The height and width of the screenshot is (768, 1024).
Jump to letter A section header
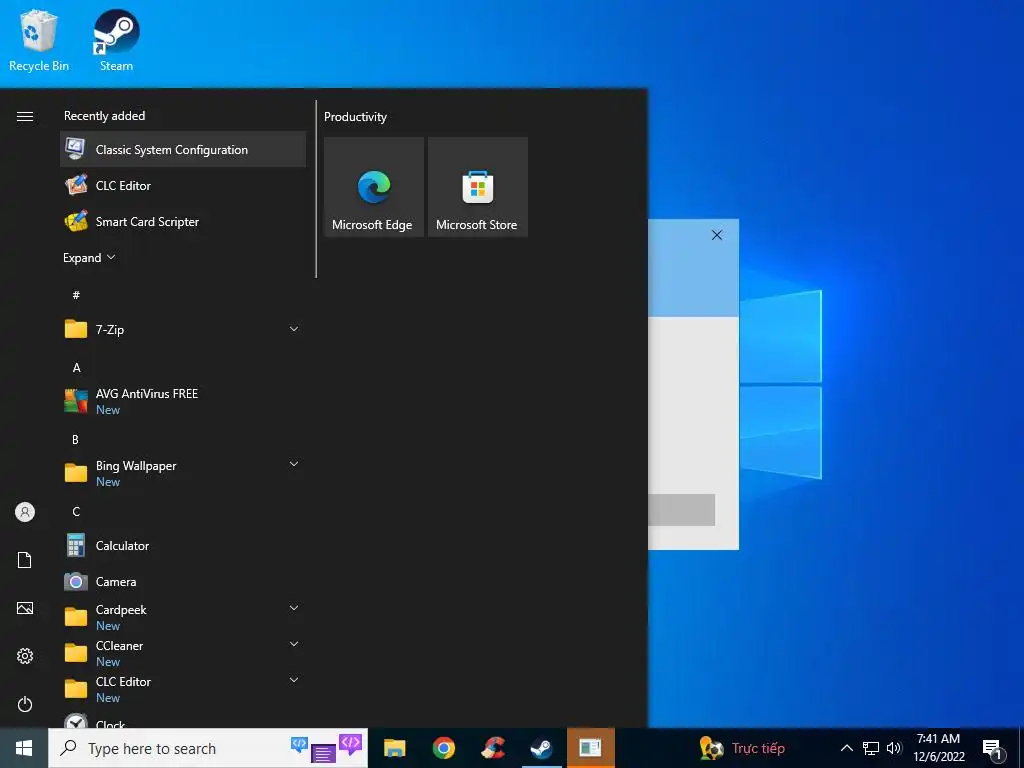click(x=76, y=367)
